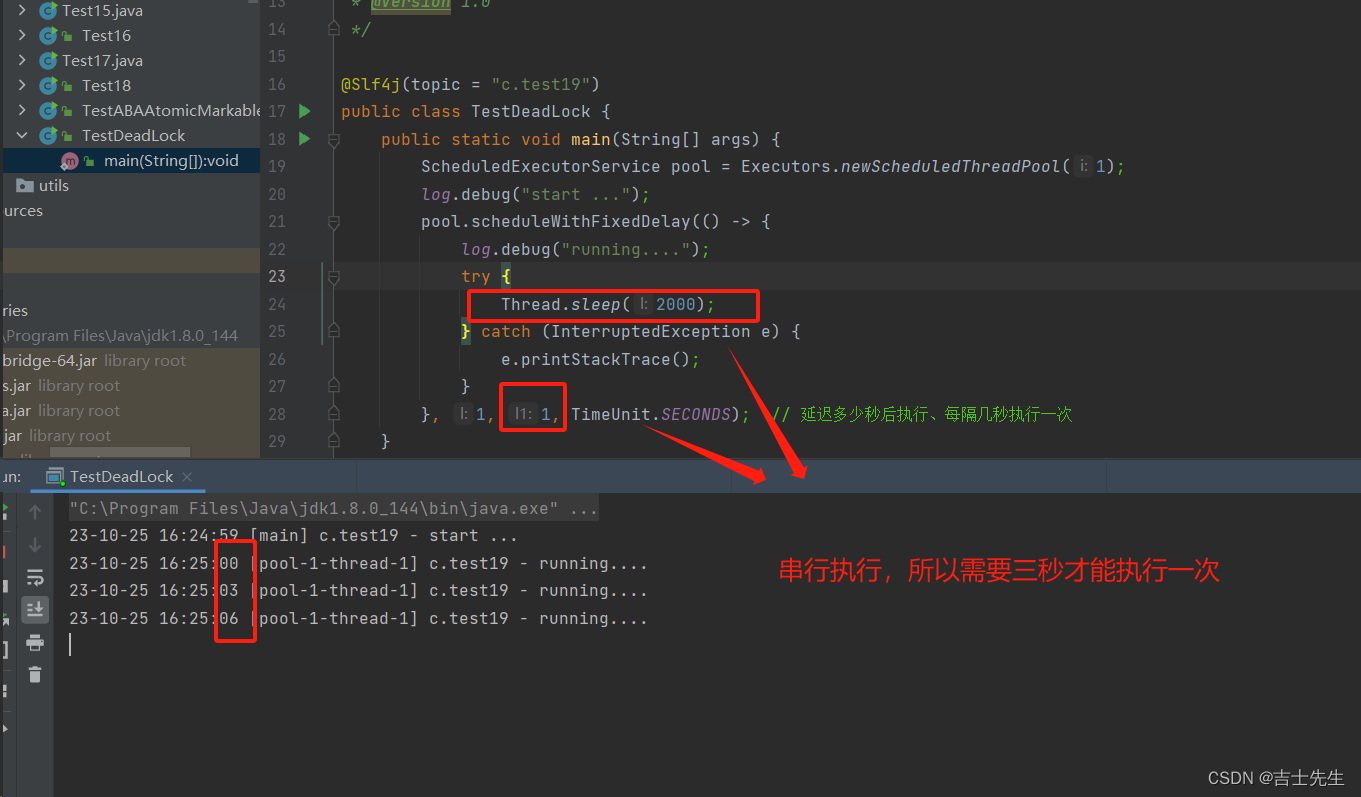
Task: Click the TestABAAtomicMarkable class icon
Action: [48, 111]
